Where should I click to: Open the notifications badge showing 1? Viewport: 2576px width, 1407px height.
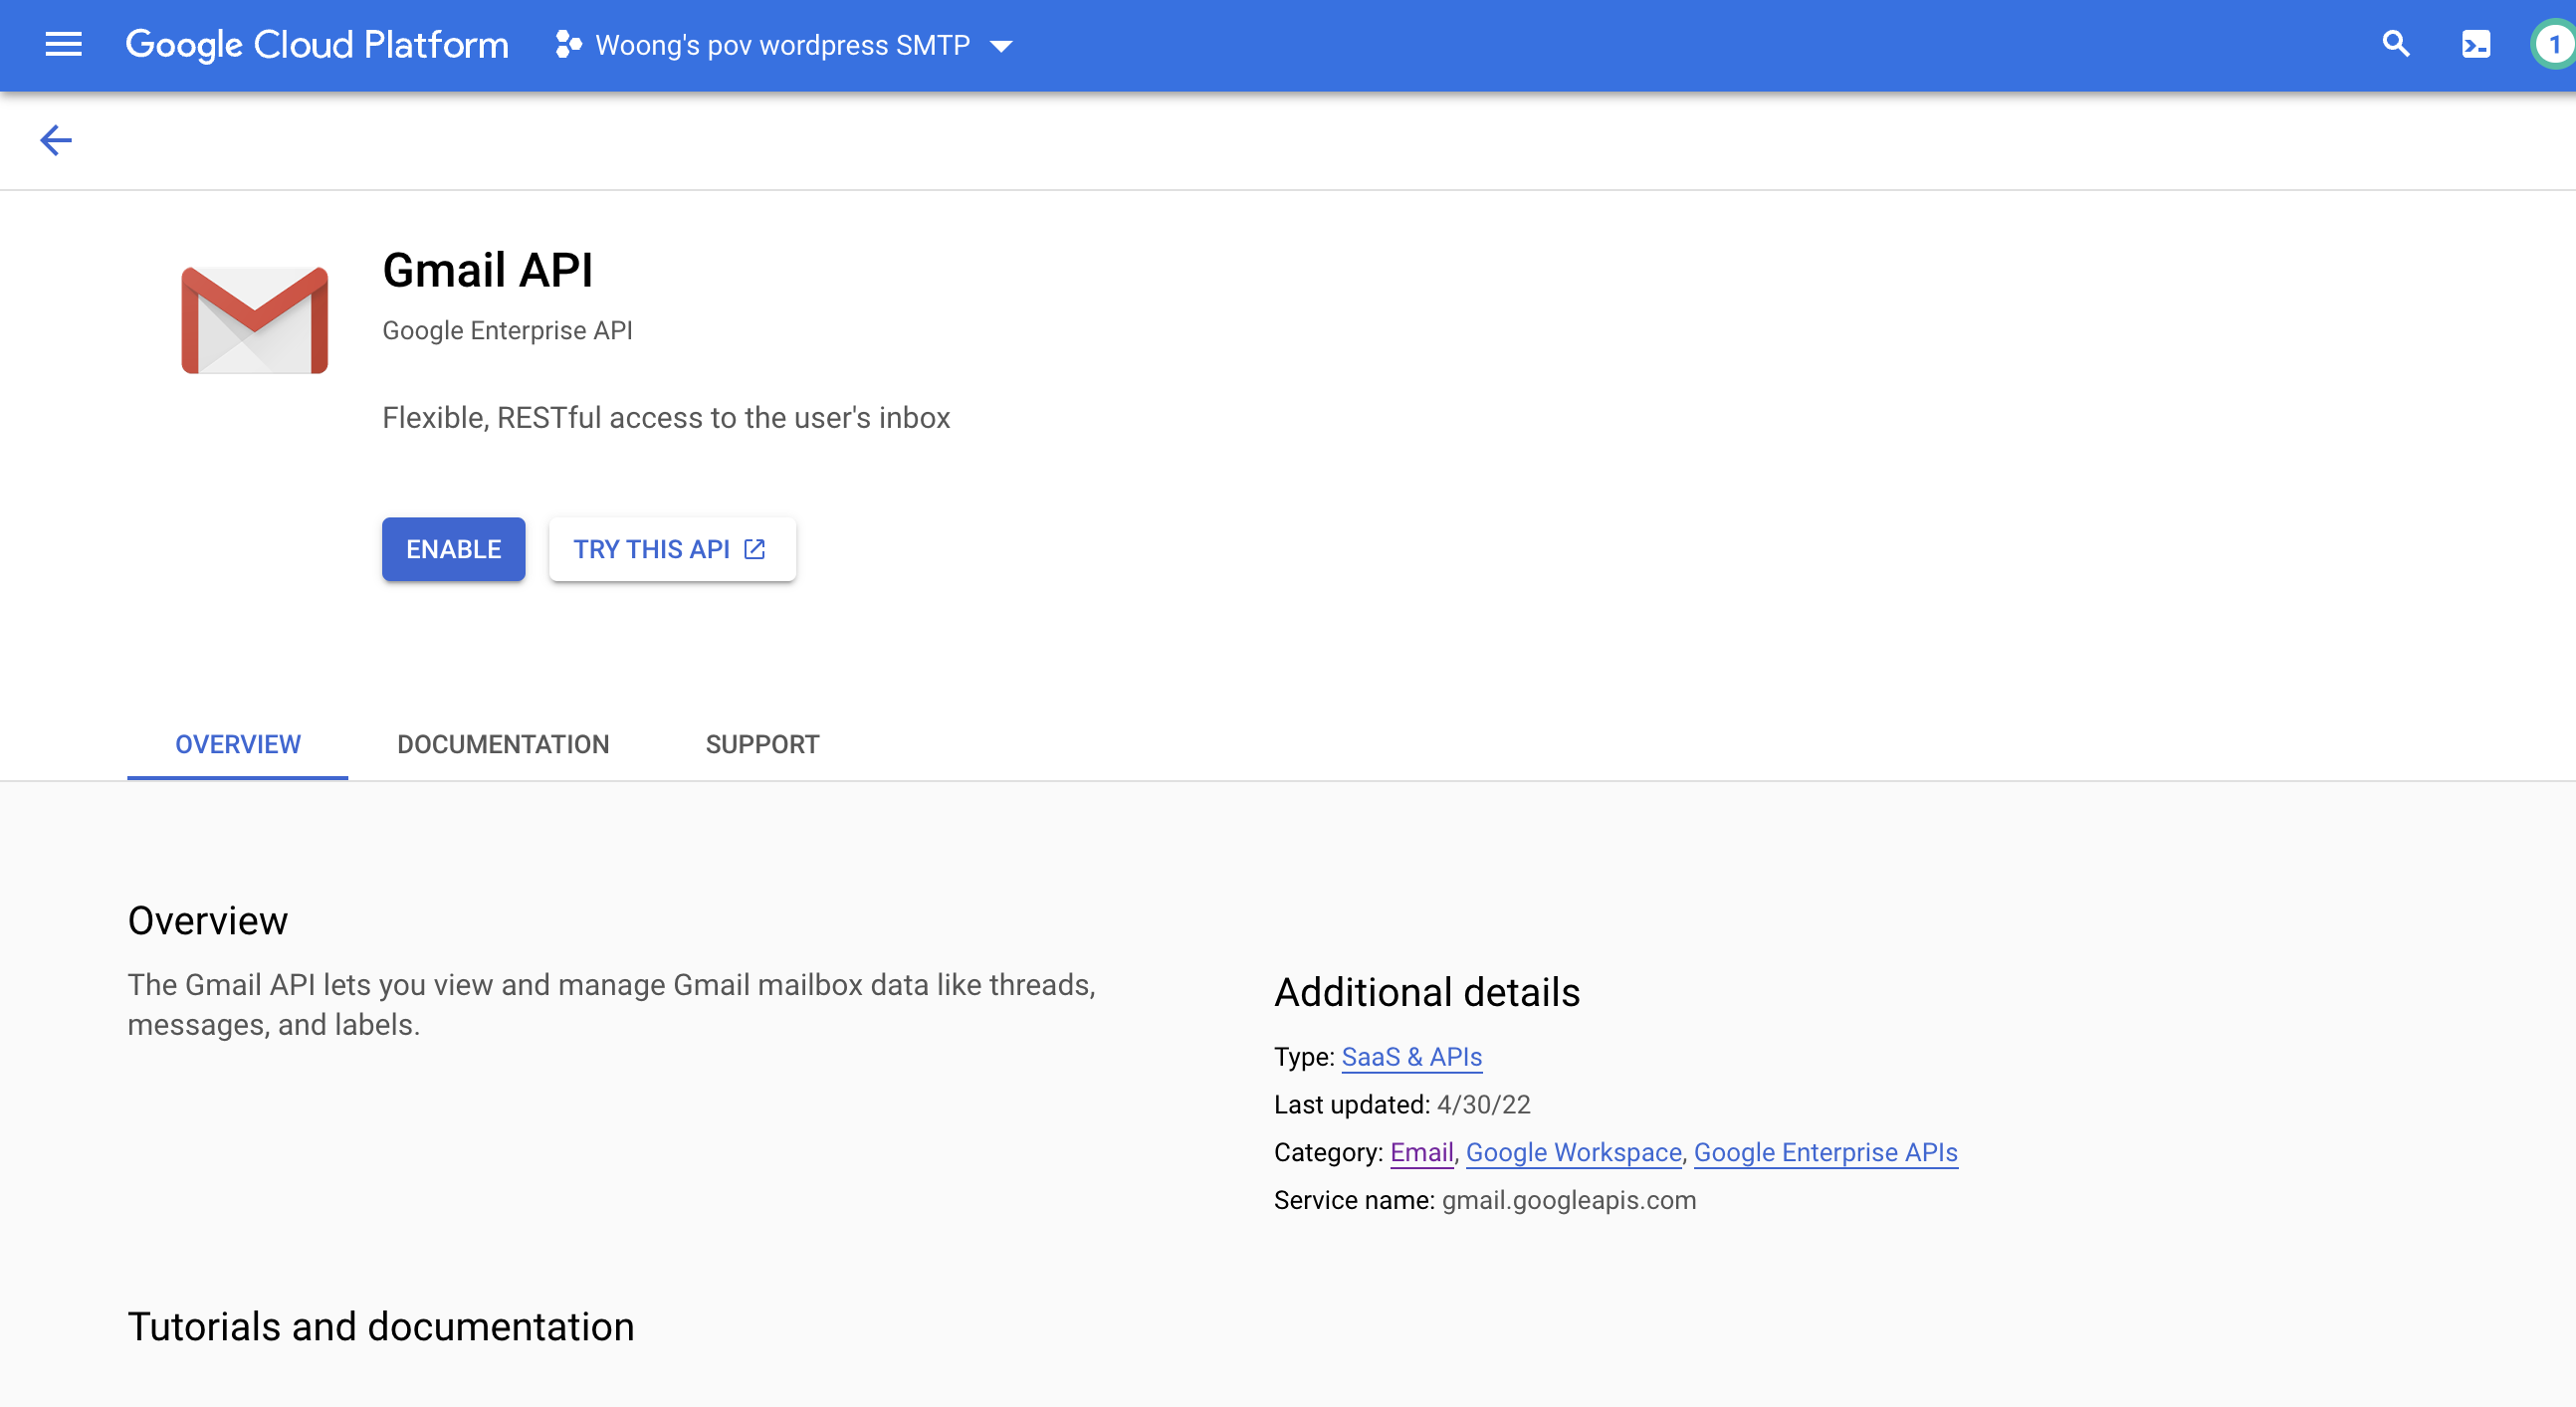pos(2553,45)
